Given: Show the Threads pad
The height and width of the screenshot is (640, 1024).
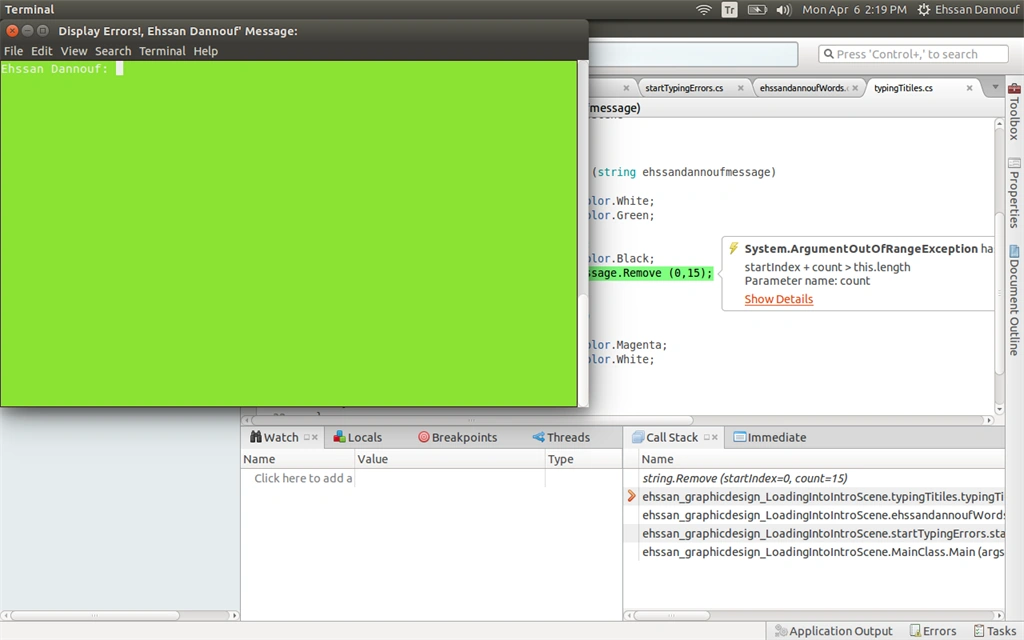Looking at the screenshot, I should pos(561,438).
